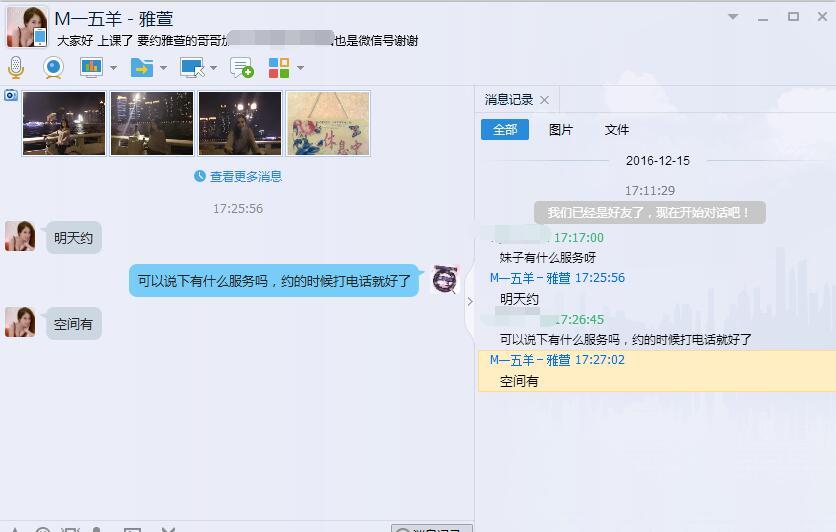Expand the presentation share dropdown arrow

click(113, 68)
